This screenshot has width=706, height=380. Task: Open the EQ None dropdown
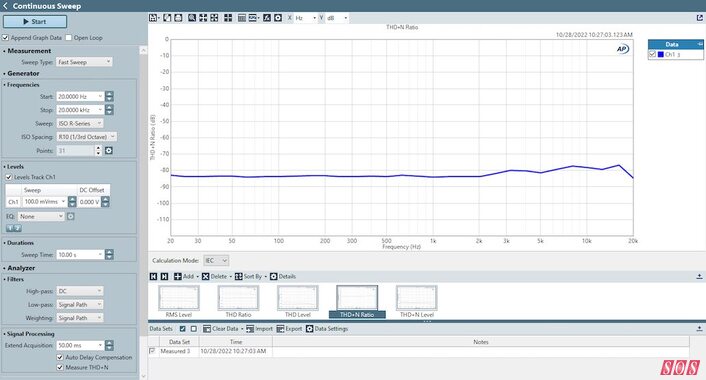(x=41, y=216)
